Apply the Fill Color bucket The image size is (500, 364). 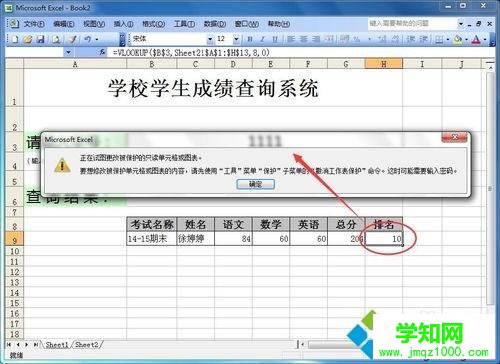point(458,39)
